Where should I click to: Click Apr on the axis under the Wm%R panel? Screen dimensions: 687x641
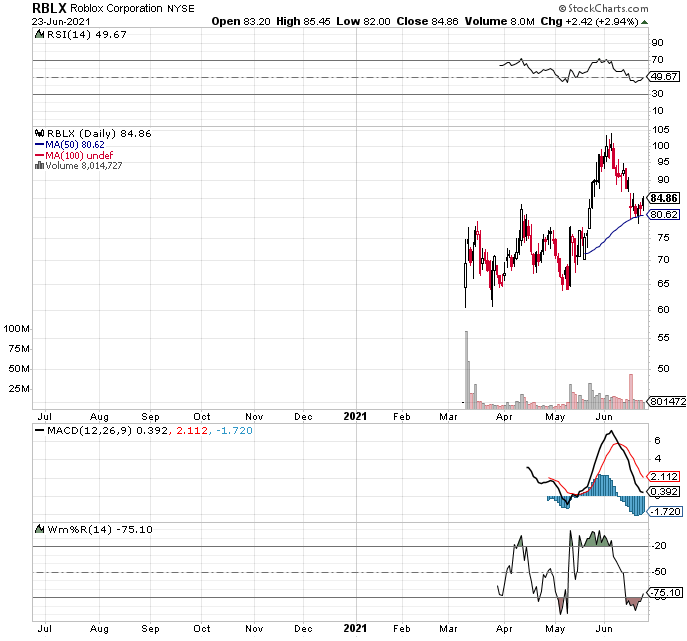point(504,628)
